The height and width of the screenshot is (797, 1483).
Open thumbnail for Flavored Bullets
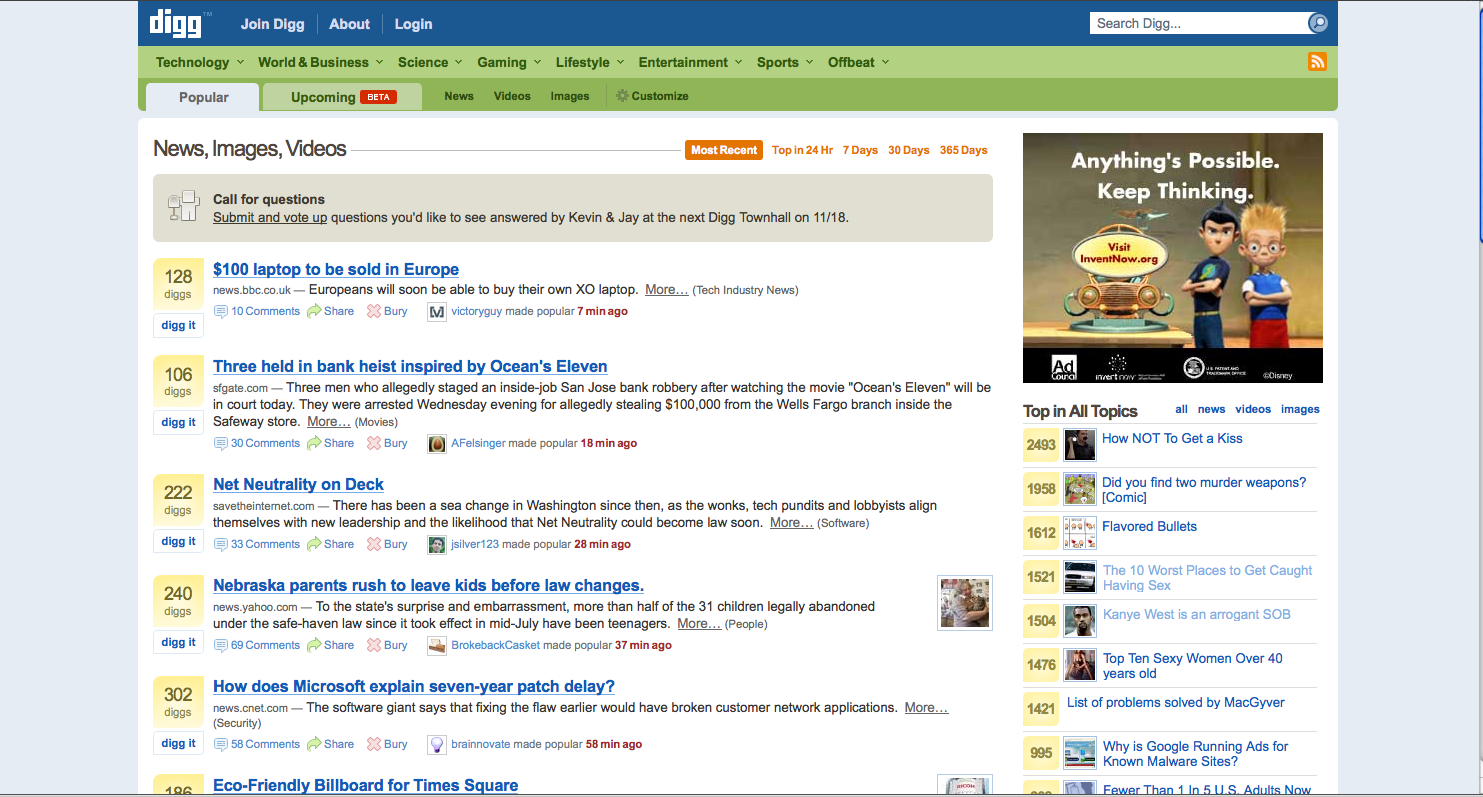tap(1079, 533)
